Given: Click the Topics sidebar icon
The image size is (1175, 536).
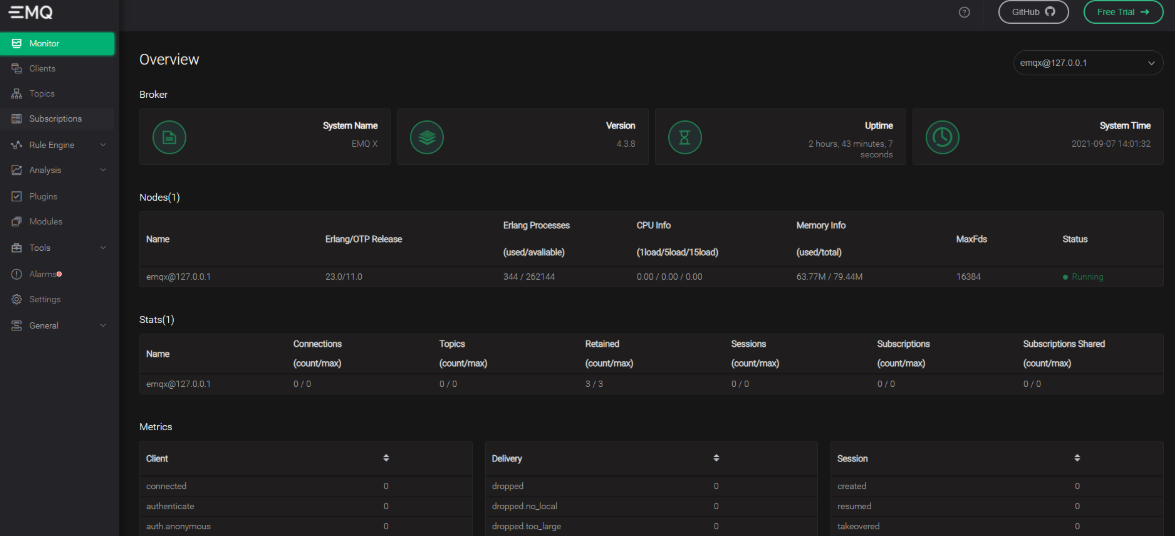Looking at the screenshot, I should [16, 94].
